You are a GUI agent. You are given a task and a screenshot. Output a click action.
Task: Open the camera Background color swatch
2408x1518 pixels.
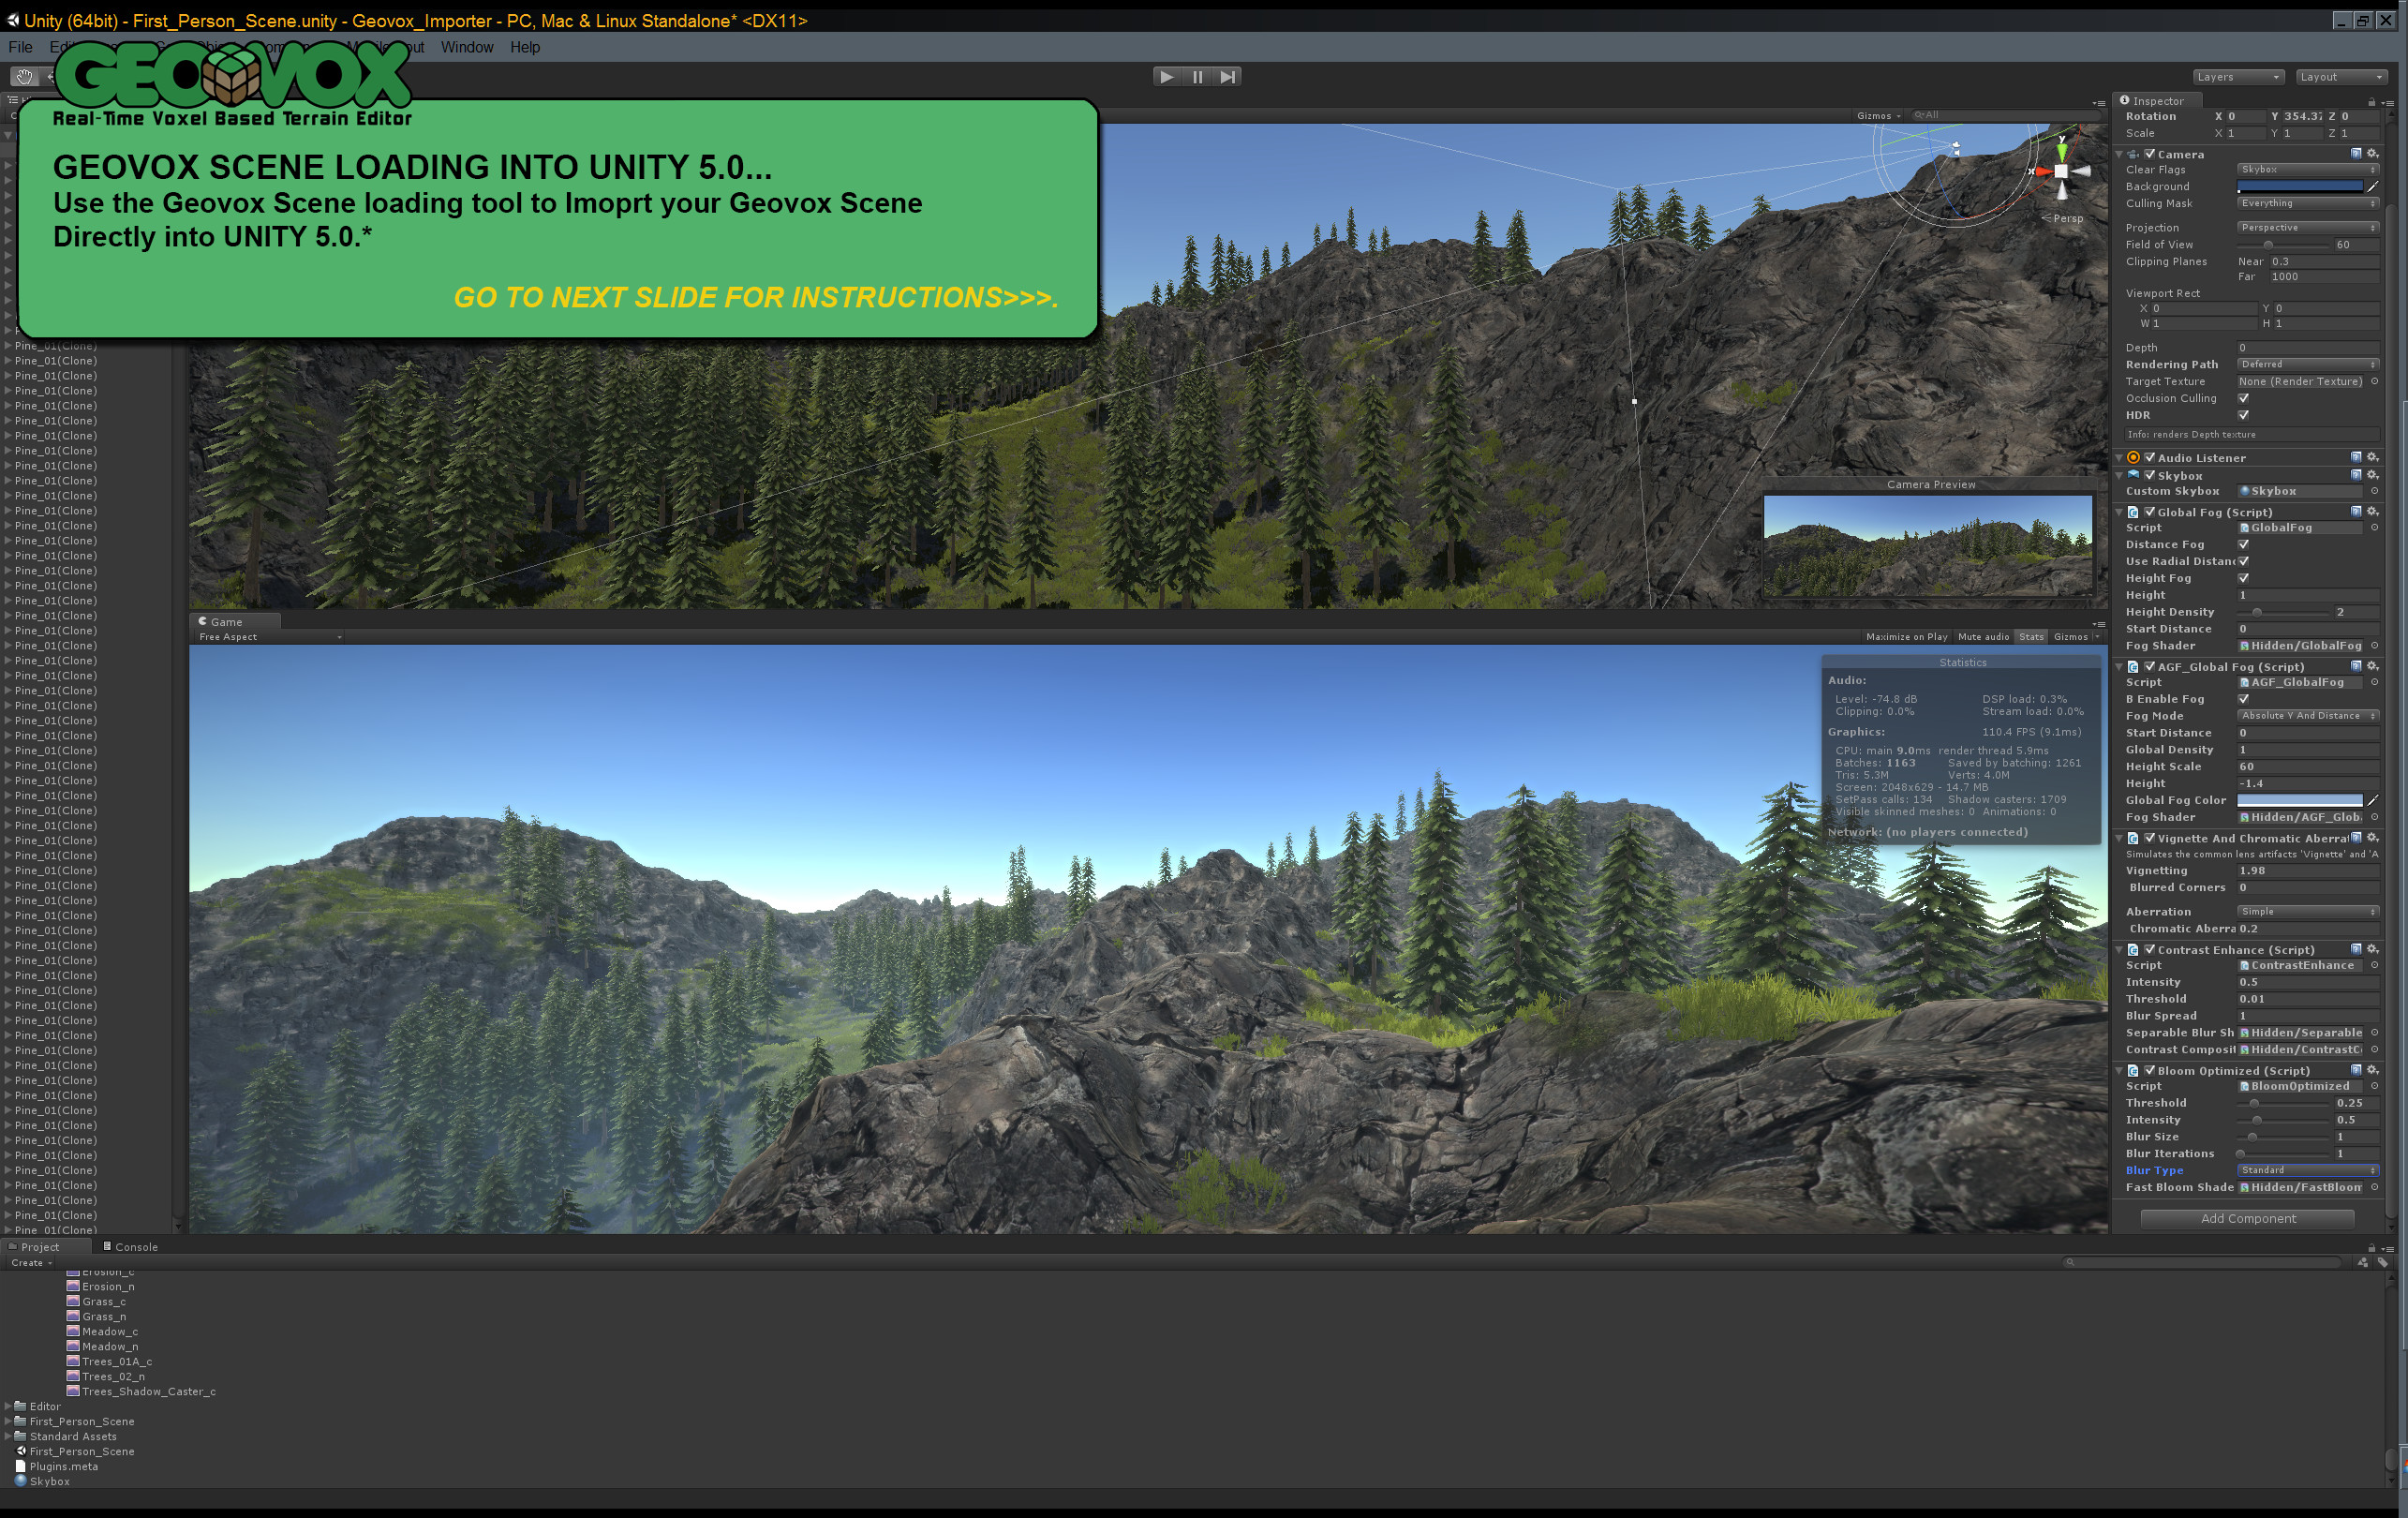(2299, 187)
